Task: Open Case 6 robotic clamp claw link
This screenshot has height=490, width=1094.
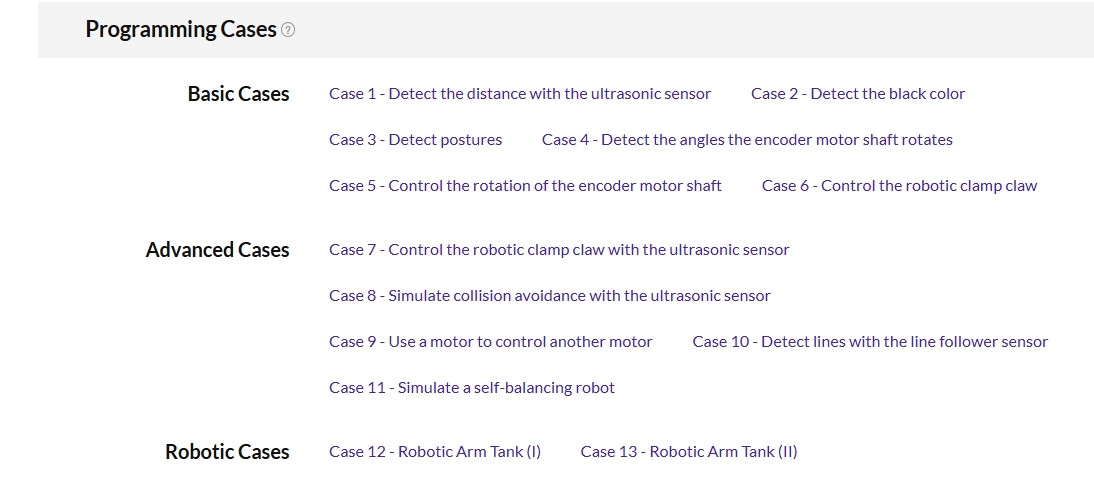Action: [899, 186]
